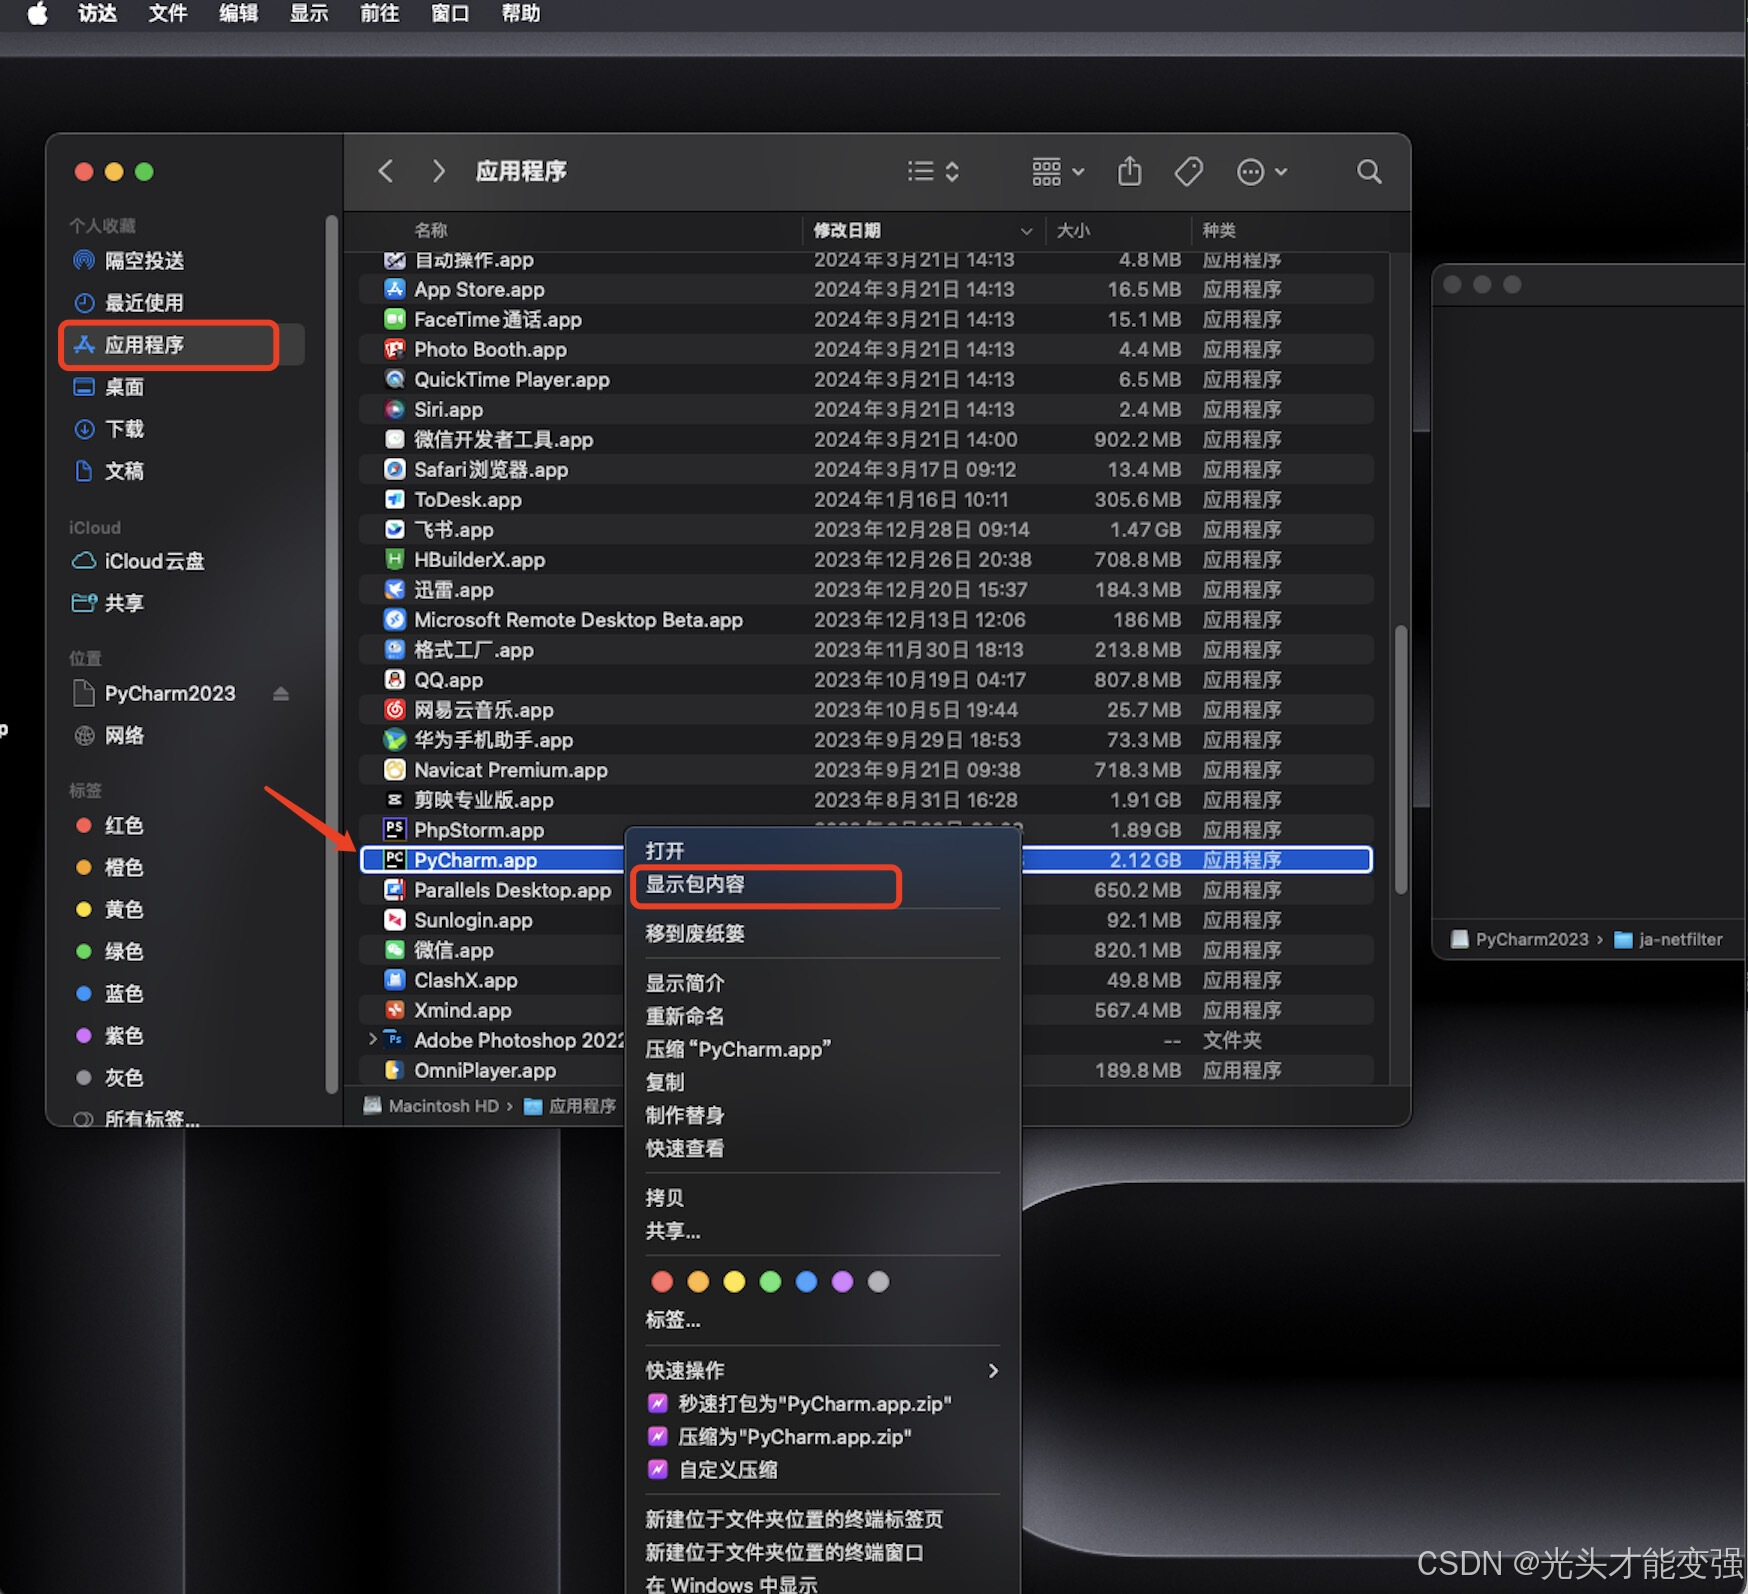This screenshot has height=1594, width=1748.
Task: Open AirDrop 隔空投送 in sidebar
Action: [x=129, y=261]
